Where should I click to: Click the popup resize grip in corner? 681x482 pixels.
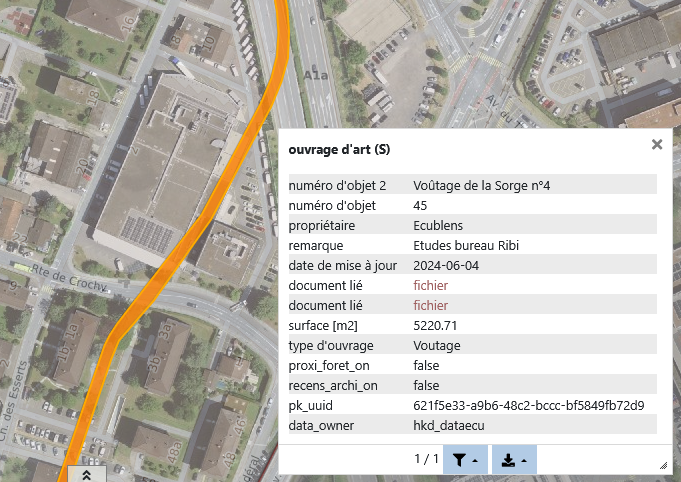click(x=662, y=465)
